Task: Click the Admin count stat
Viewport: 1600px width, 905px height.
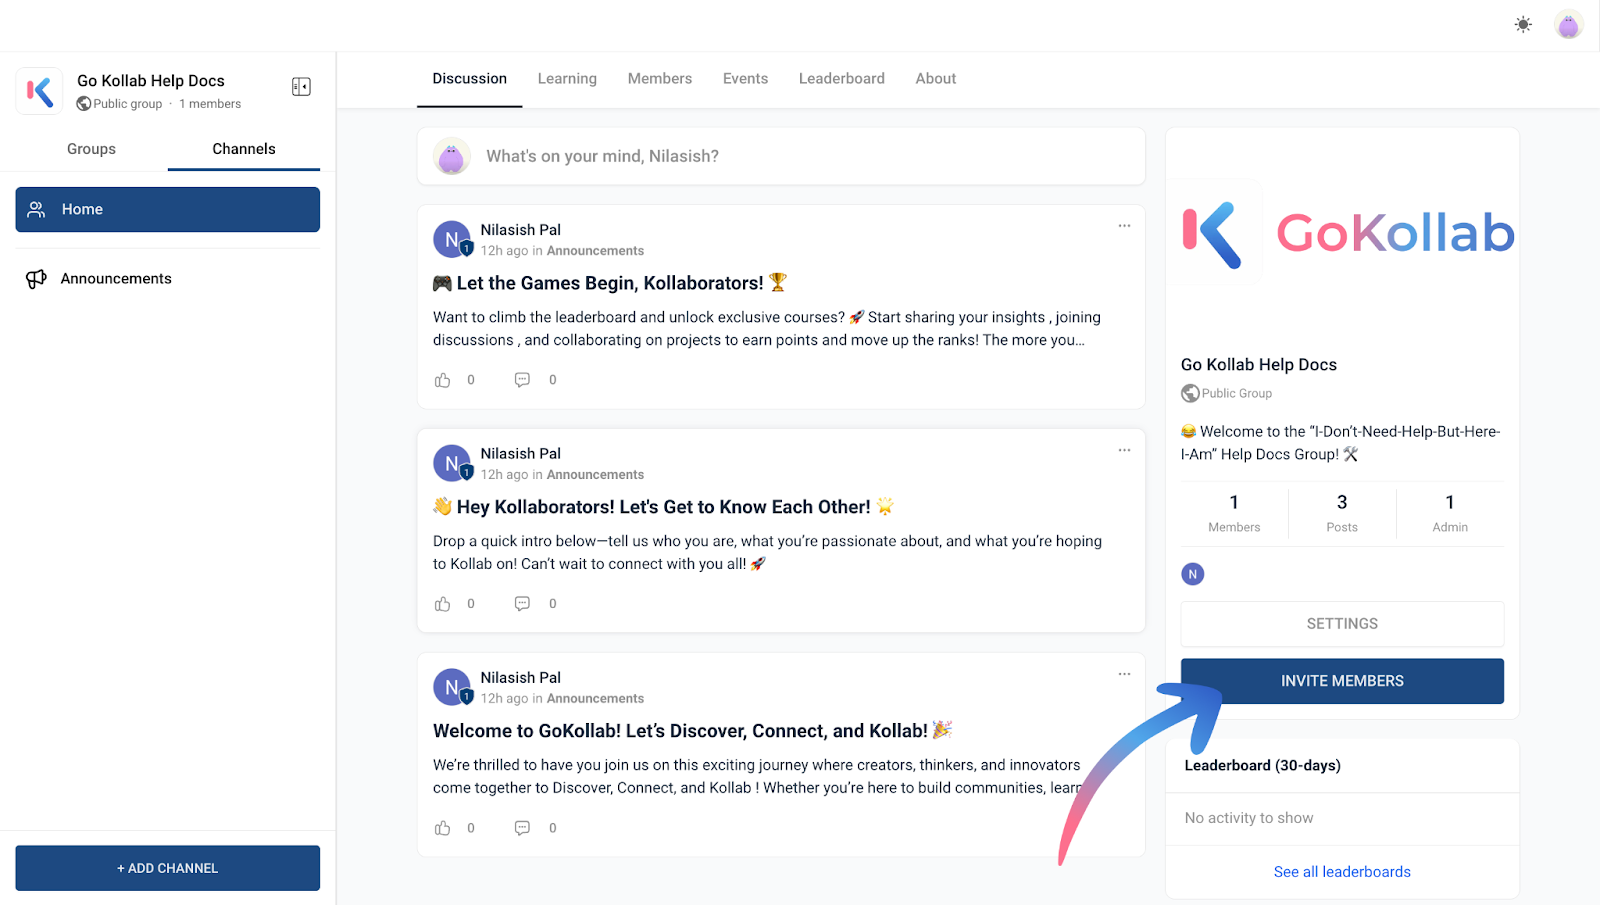Action: coord(1450,513)
